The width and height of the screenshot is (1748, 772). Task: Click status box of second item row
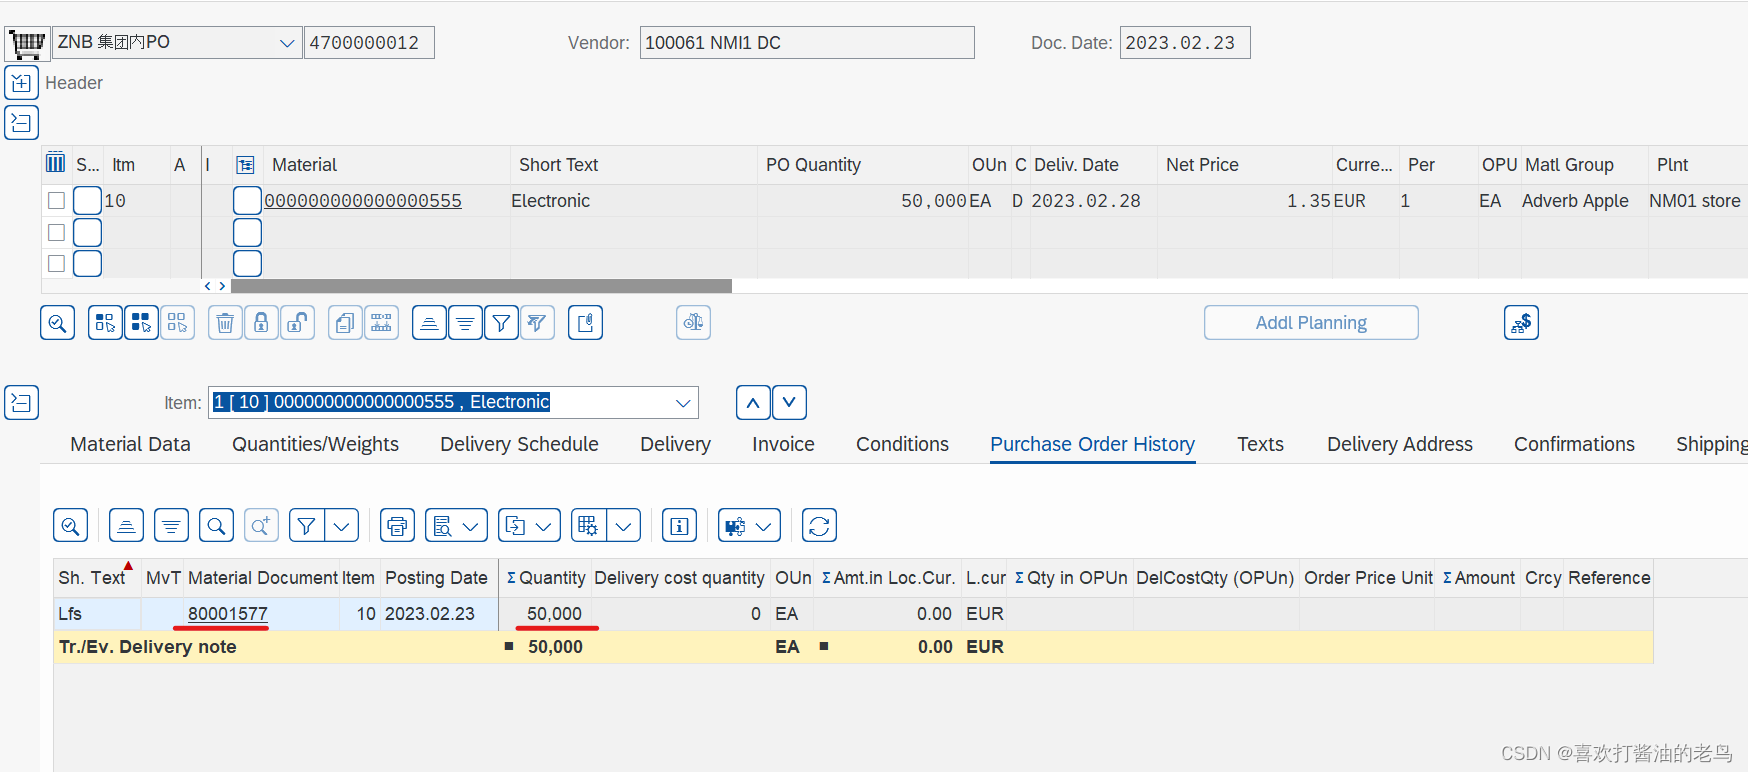(x=87, y=232)
